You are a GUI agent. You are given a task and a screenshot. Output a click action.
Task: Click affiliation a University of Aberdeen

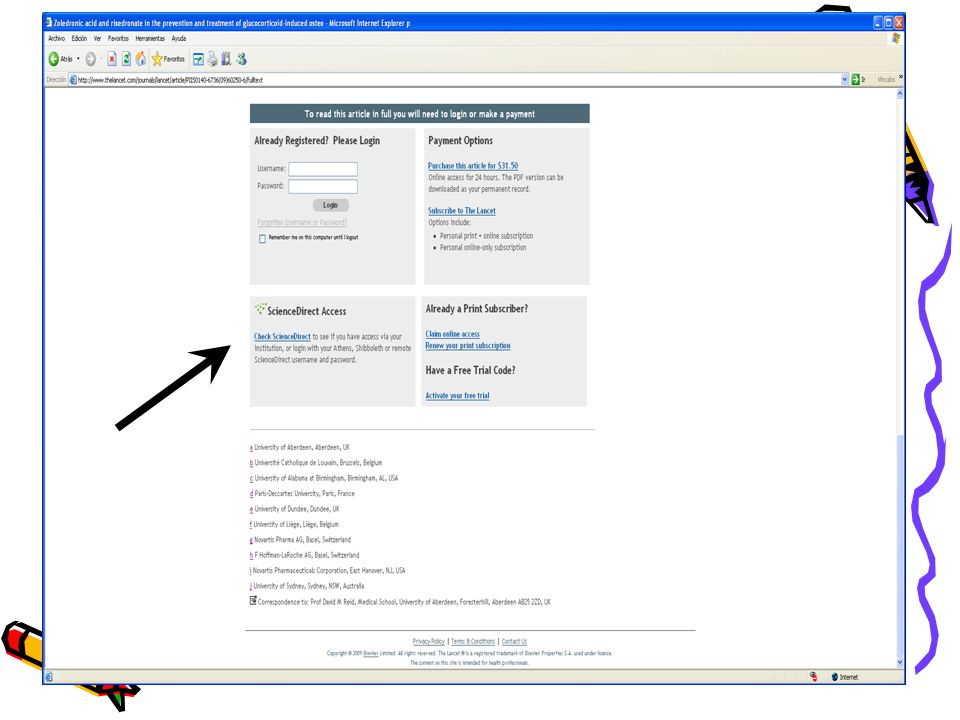[251, 448]
